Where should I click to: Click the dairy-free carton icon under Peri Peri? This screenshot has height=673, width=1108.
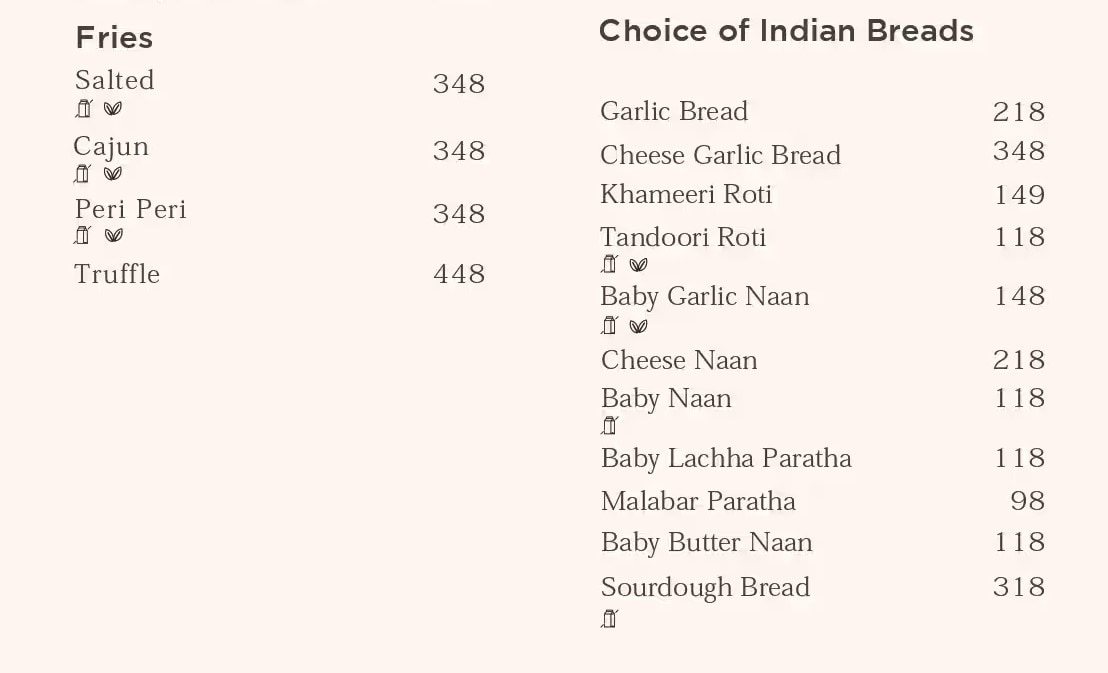coord(84,236)
